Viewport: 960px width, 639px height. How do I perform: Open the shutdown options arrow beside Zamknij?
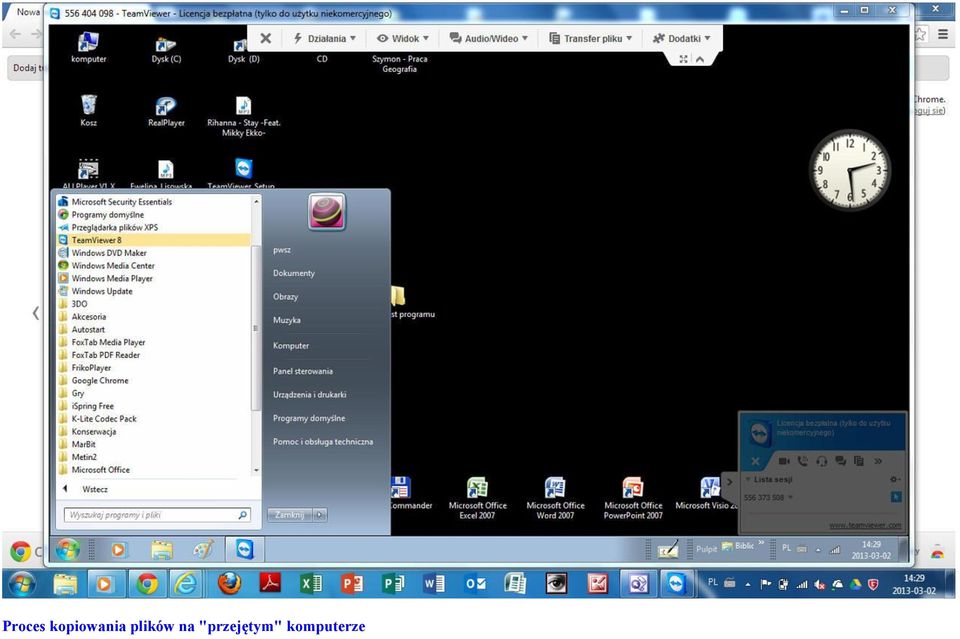[x=320, y=515]
